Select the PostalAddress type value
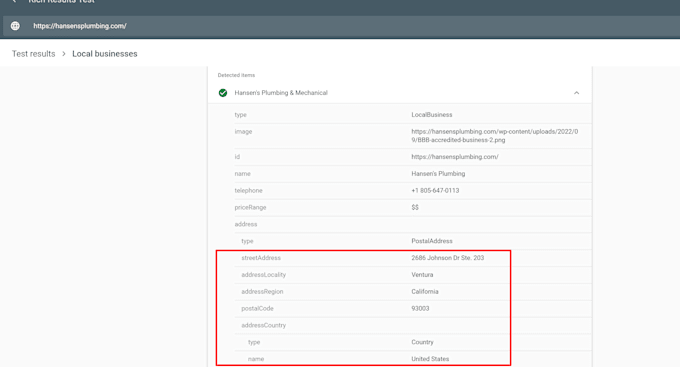Image resolution: width=680 pixels, height=367 pixels. [x=432, y=241]
